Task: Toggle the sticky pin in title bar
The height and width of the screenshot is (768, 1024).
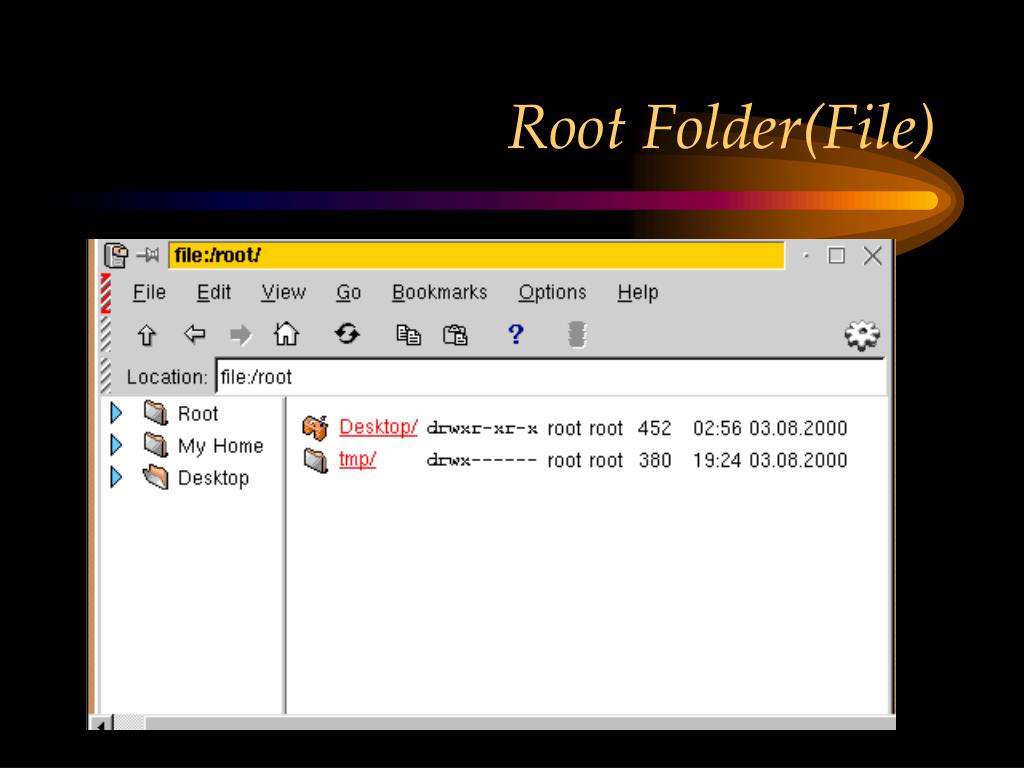Action: tap(148, 256)
